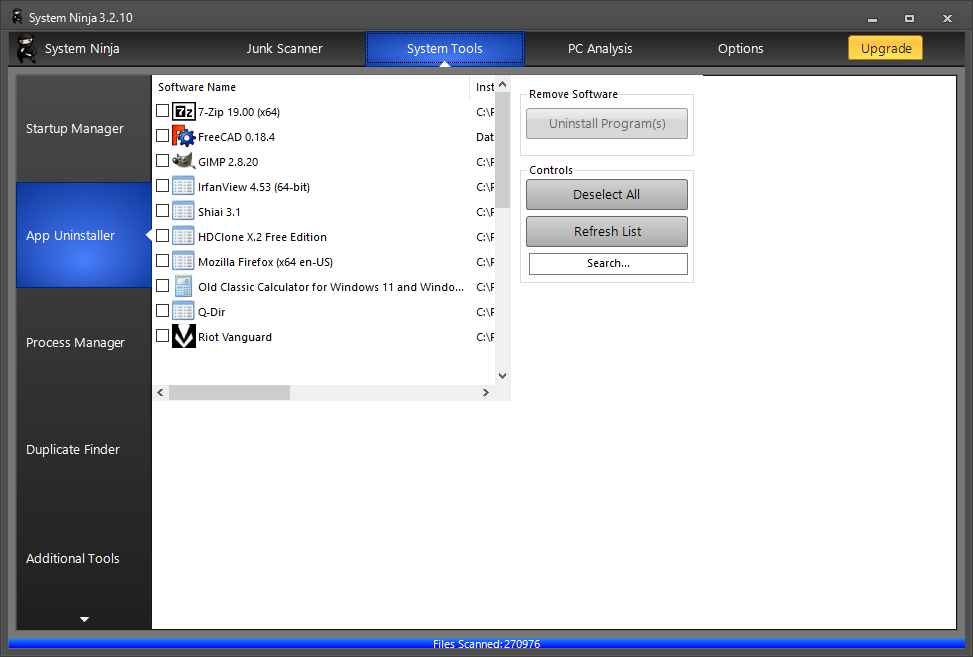Tick the Old Classic Calculator checkbox
The image size is (973, 657).
pos(163,285)
